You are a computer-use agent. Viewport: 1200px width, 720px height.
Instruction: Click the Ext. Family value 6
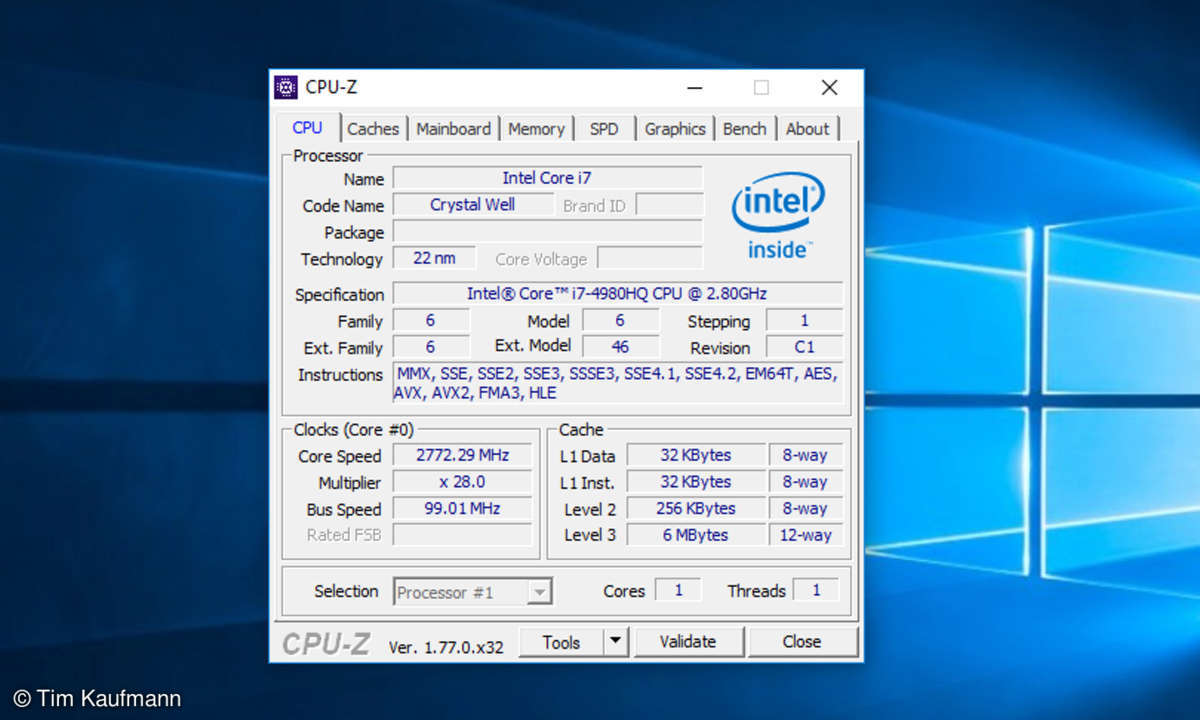430,347
